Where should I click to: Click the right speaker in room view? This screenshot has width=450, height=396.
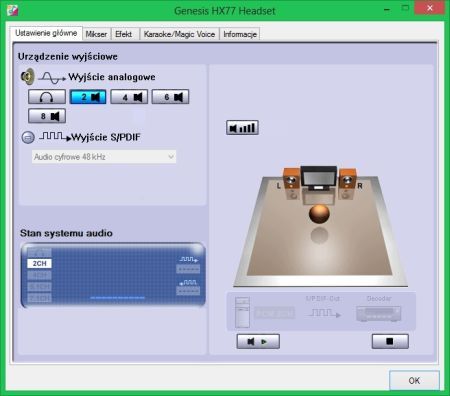pyautogui.click(x=347, y=179)
